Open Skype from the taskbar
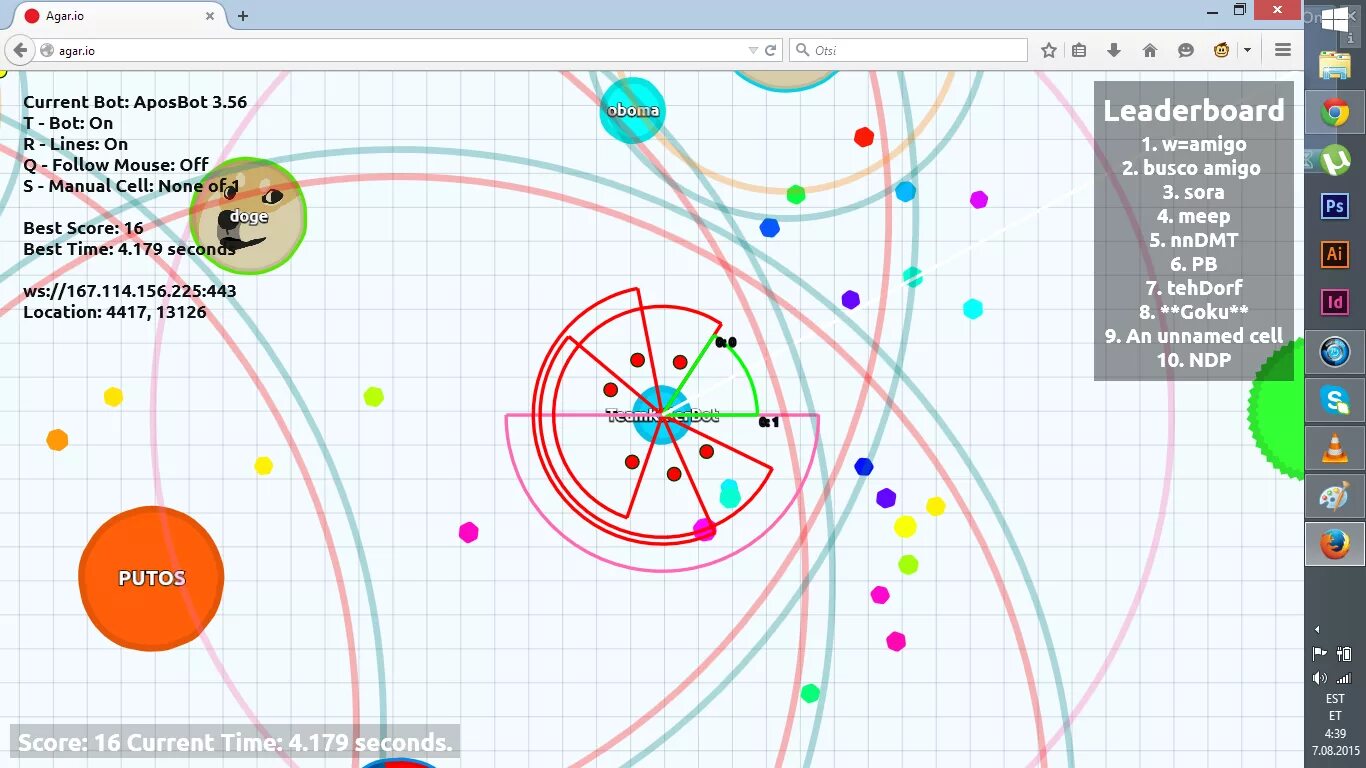The image size is (1366, 768). pyautogui.click(x=1335, y=400)
